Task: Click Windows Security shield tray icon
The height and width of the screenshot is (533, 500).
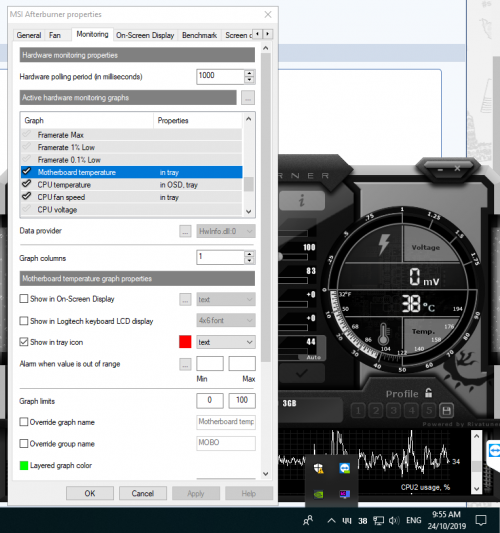Action: tap(318, 468)
